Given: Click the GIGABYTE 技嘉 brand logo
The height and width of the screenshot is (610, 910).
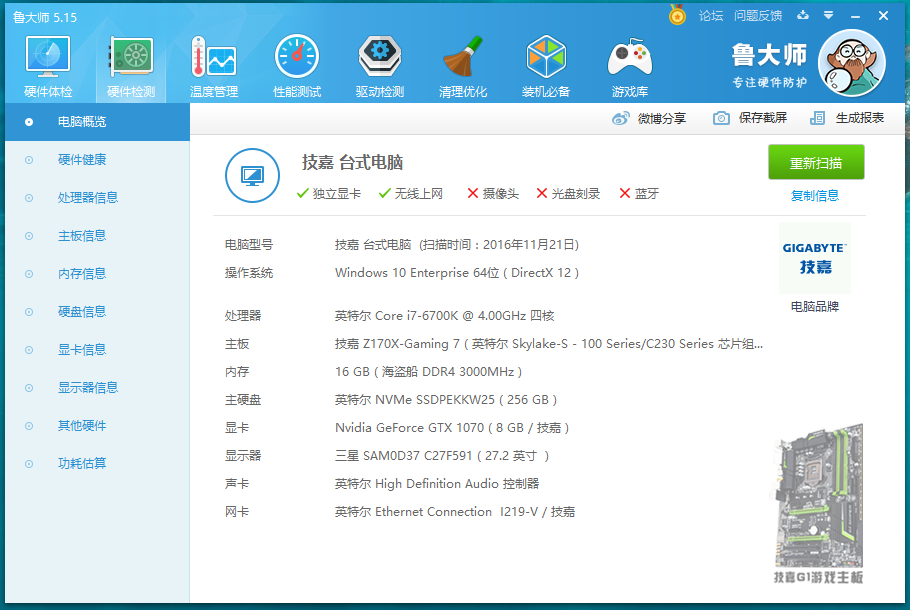Looking at the screenshot, I should 815,258.
